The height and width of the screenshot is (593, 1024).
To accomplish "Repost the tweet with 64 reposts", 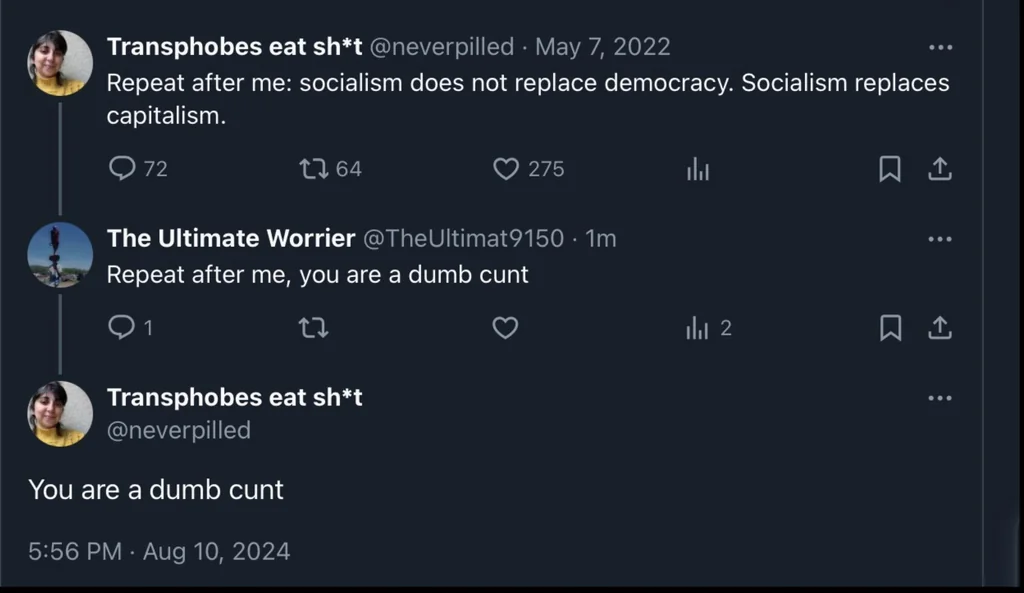I will pos(313,169).
